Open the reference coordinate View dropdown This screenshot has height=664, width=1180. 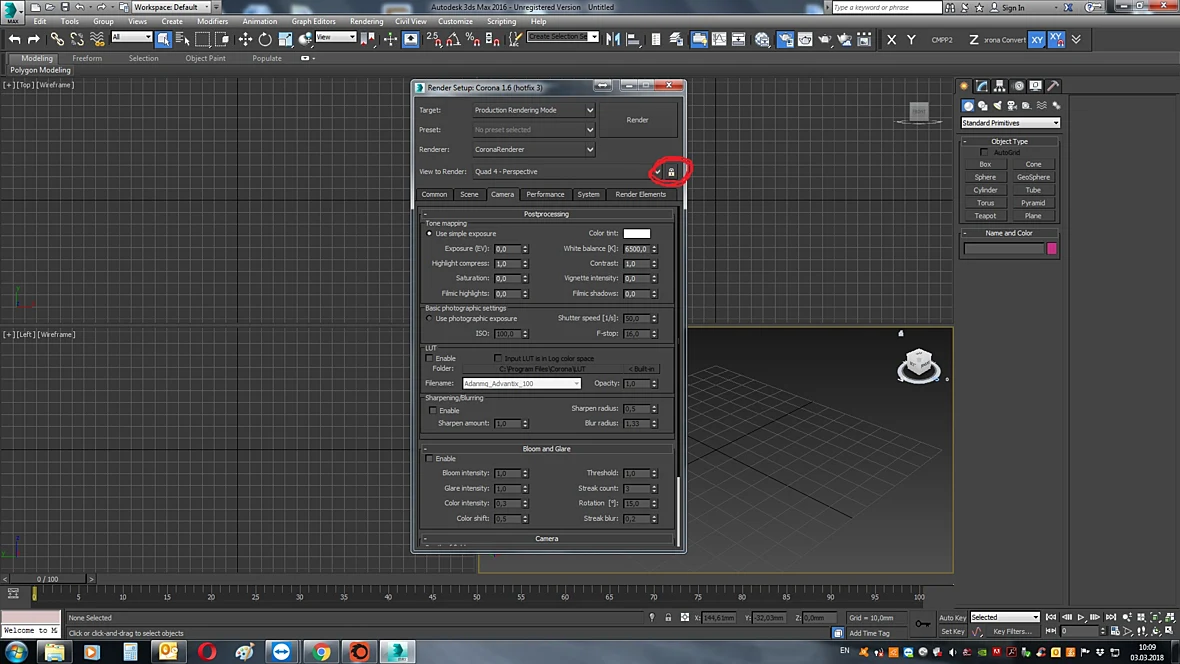(336, 37)
